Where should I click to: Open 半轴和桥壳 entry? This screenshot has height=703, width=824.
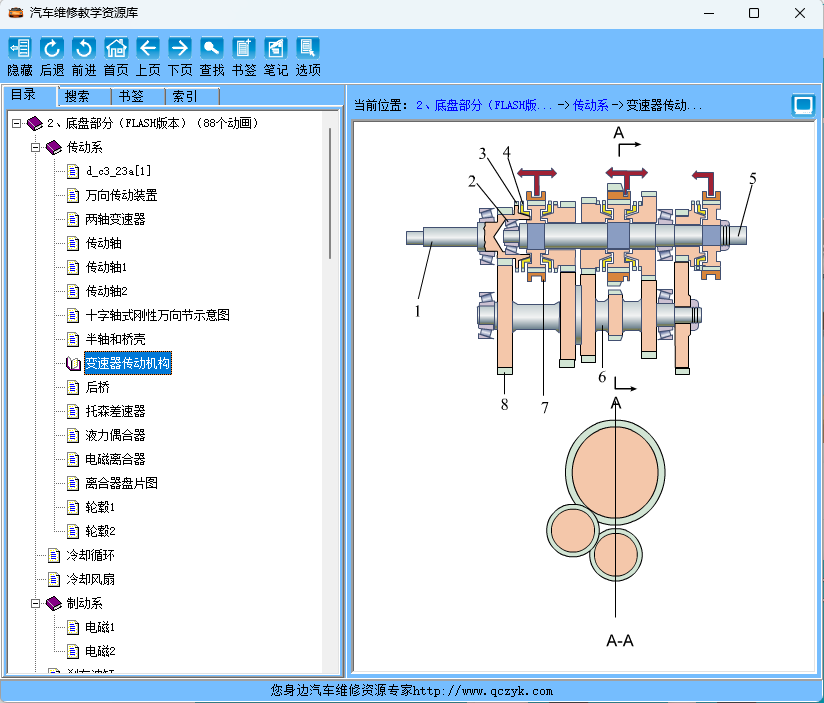pyautogui.click(x=116, y=339)
